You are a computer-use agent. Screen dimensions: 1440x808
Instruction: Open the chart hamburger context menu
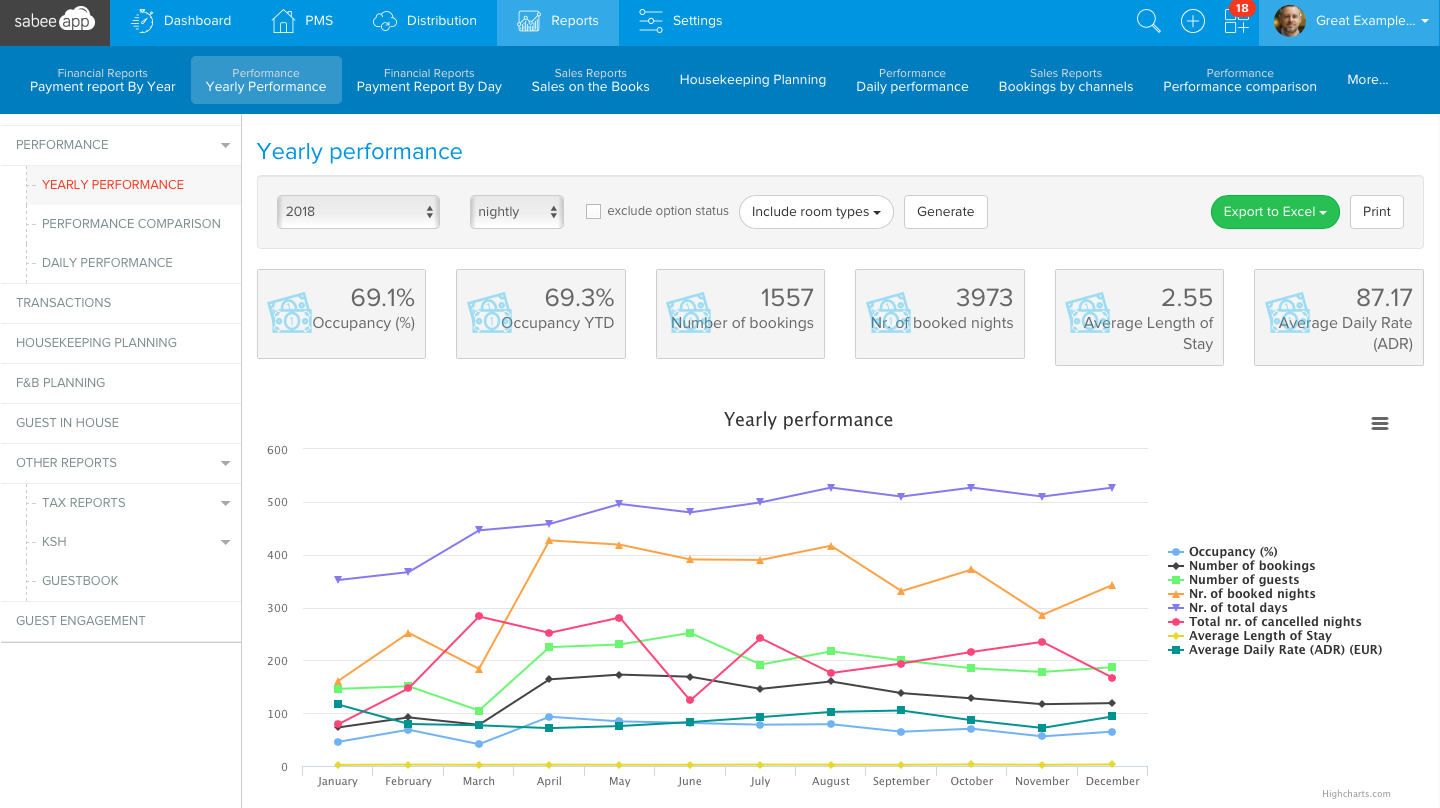point(1380,424)
